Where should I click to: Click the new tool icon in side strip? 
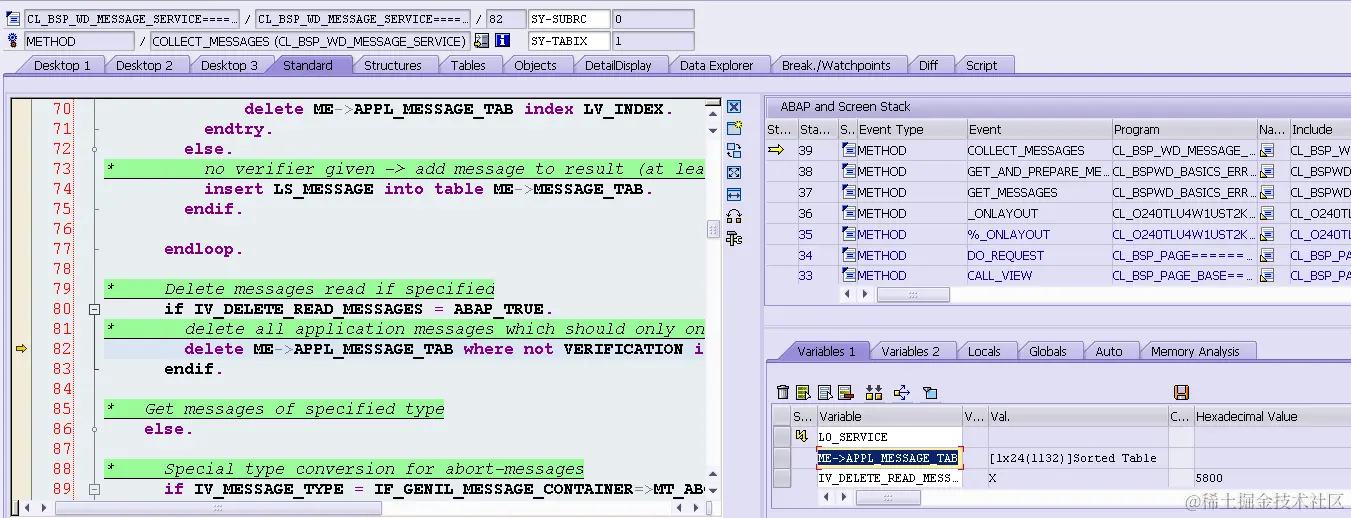[733, 128]
